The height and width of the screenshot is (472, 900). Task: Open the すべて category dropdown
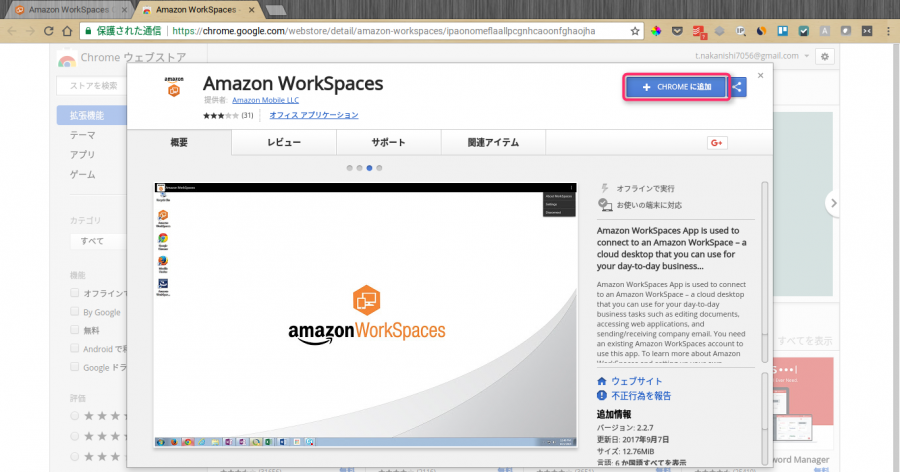(x=98, y=241)
